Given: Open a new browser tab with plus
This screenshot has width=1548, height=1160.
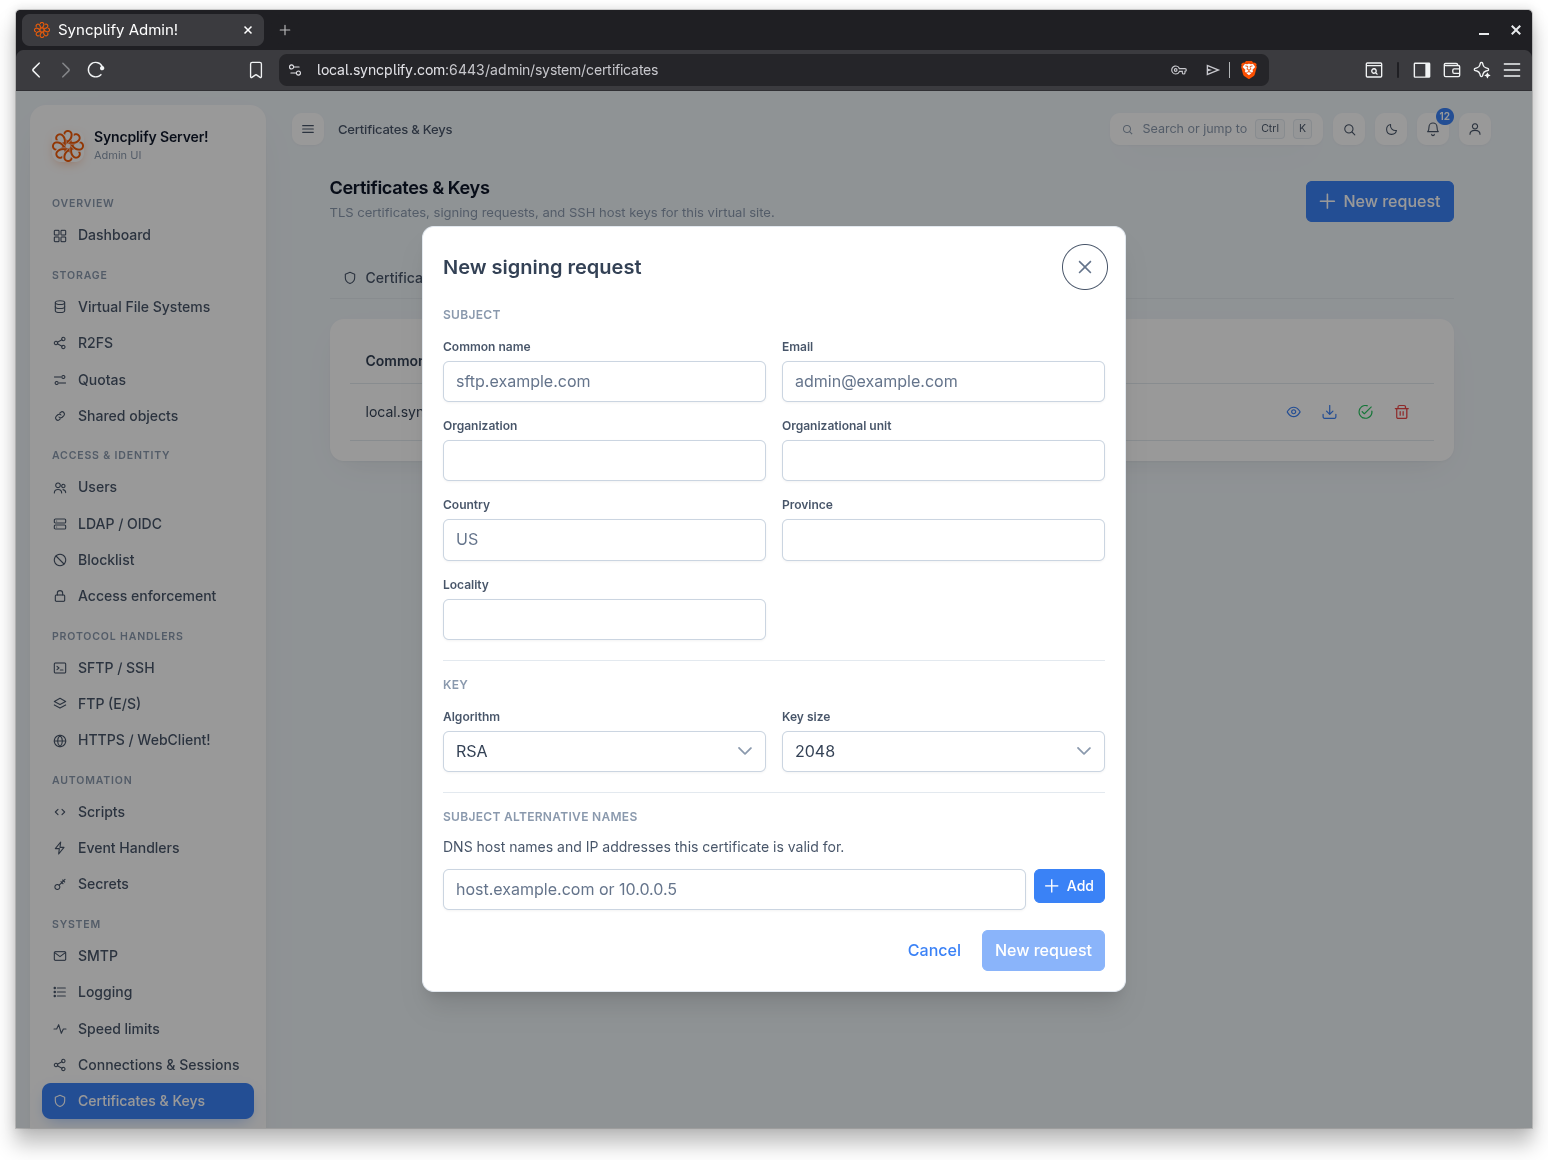Looking at the screenshot, I should pos(285,30).
